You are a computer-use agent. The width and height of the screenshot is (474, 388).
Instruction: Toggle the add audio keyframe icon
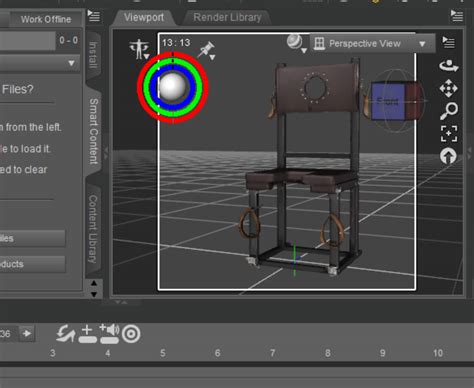click(x=109, y=333)
